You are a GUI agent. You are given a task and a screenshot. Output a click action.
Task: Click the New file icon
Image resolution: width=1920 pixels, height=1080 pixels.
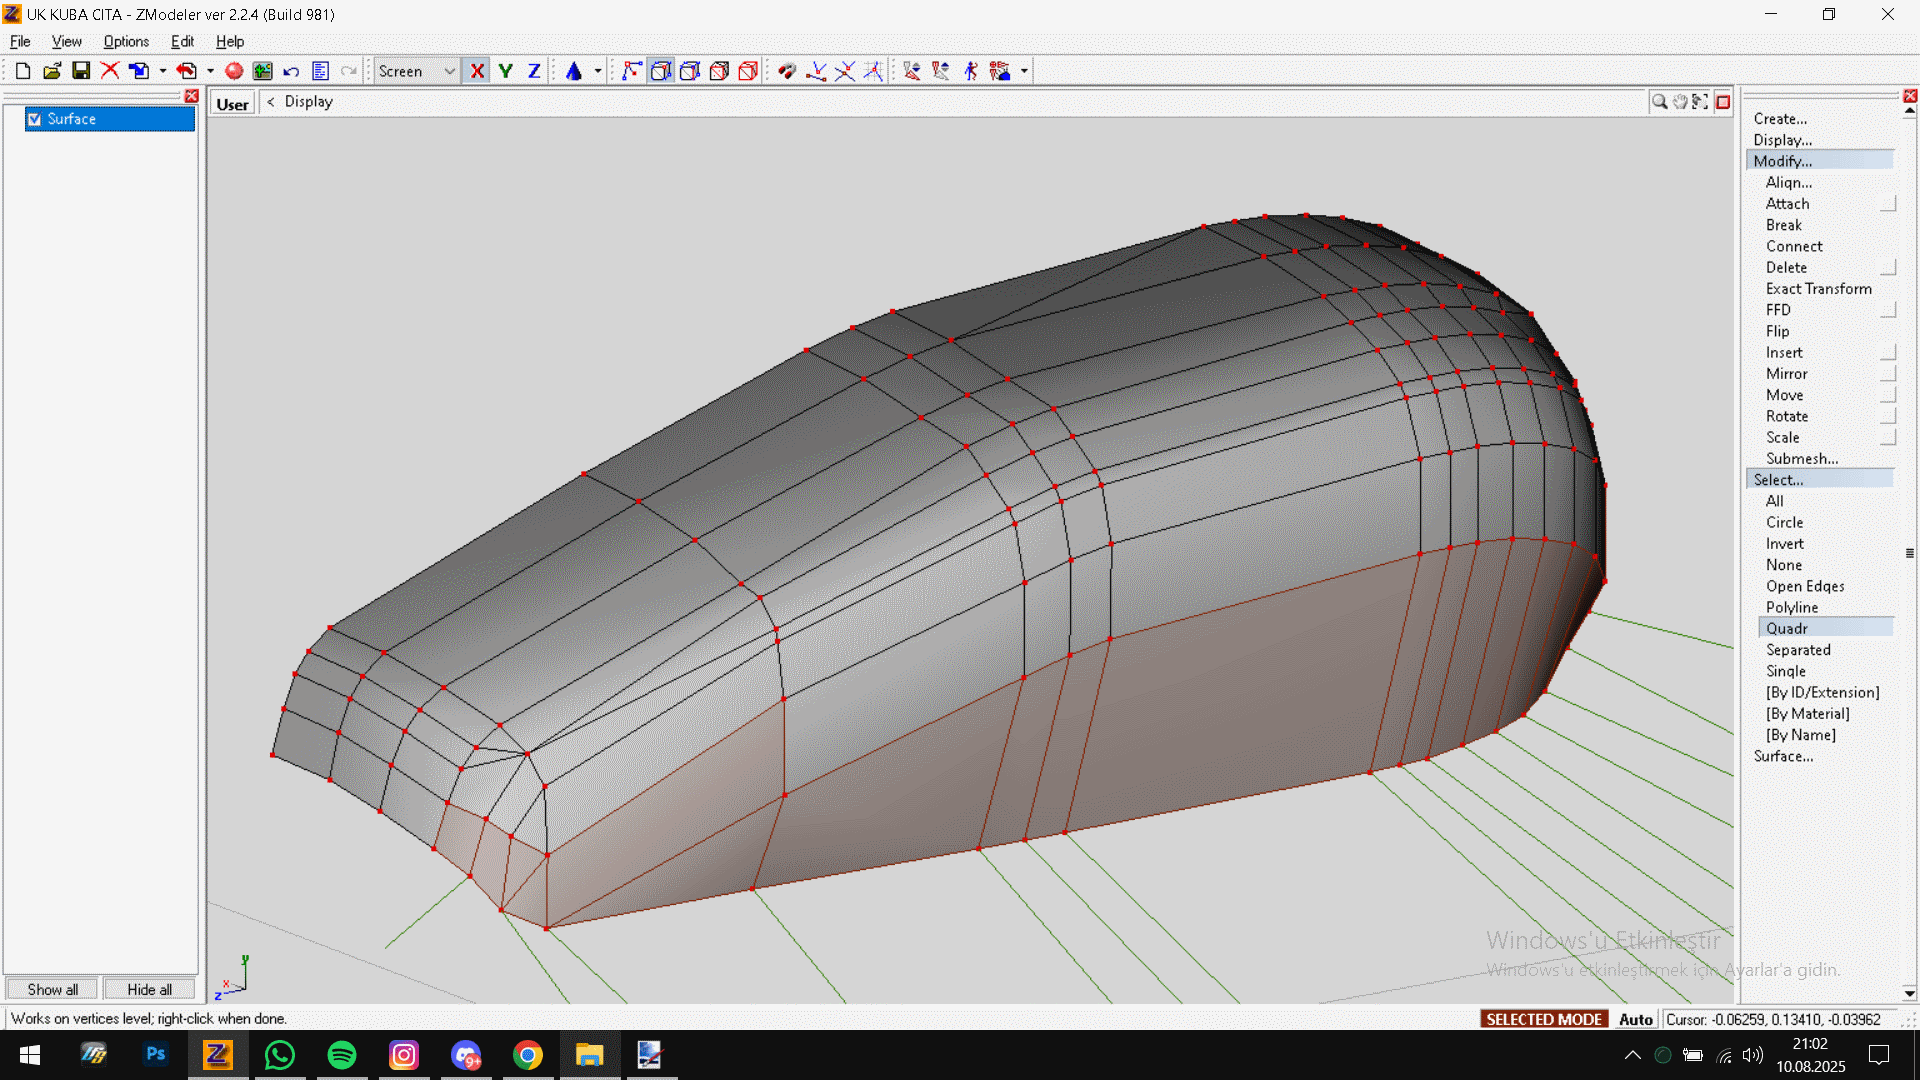22,71
